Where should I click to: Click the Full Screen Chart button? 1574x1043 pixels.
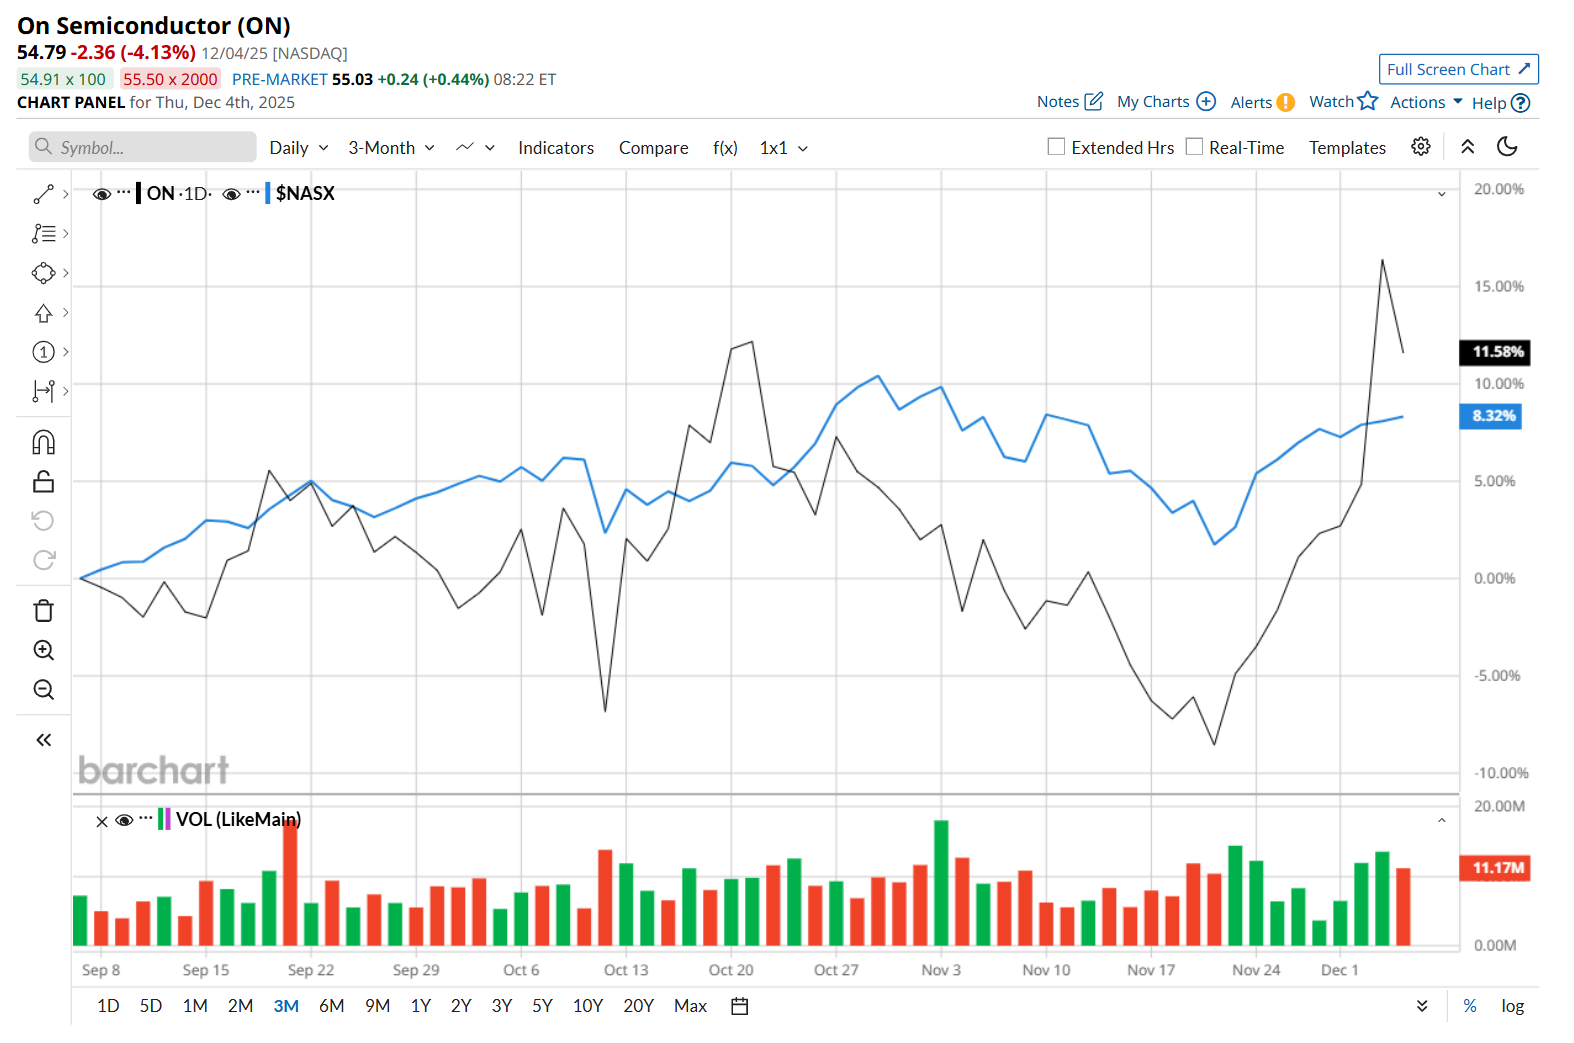pos(1458,69)
